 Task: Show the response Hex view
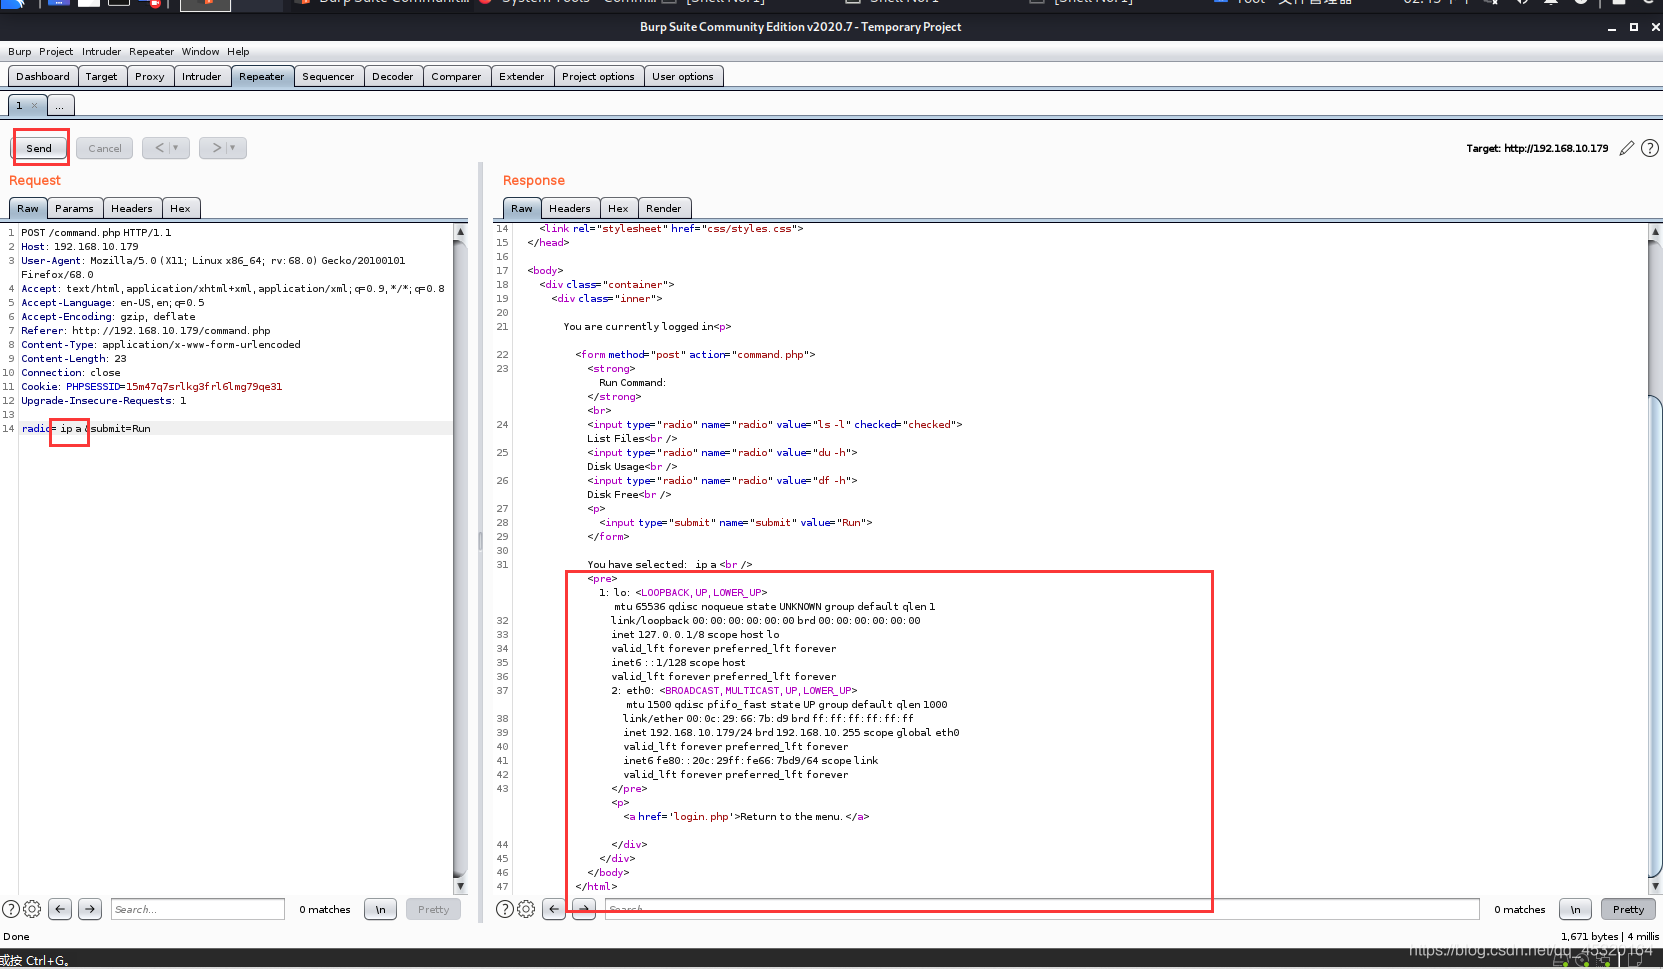[x=619, y=208]
